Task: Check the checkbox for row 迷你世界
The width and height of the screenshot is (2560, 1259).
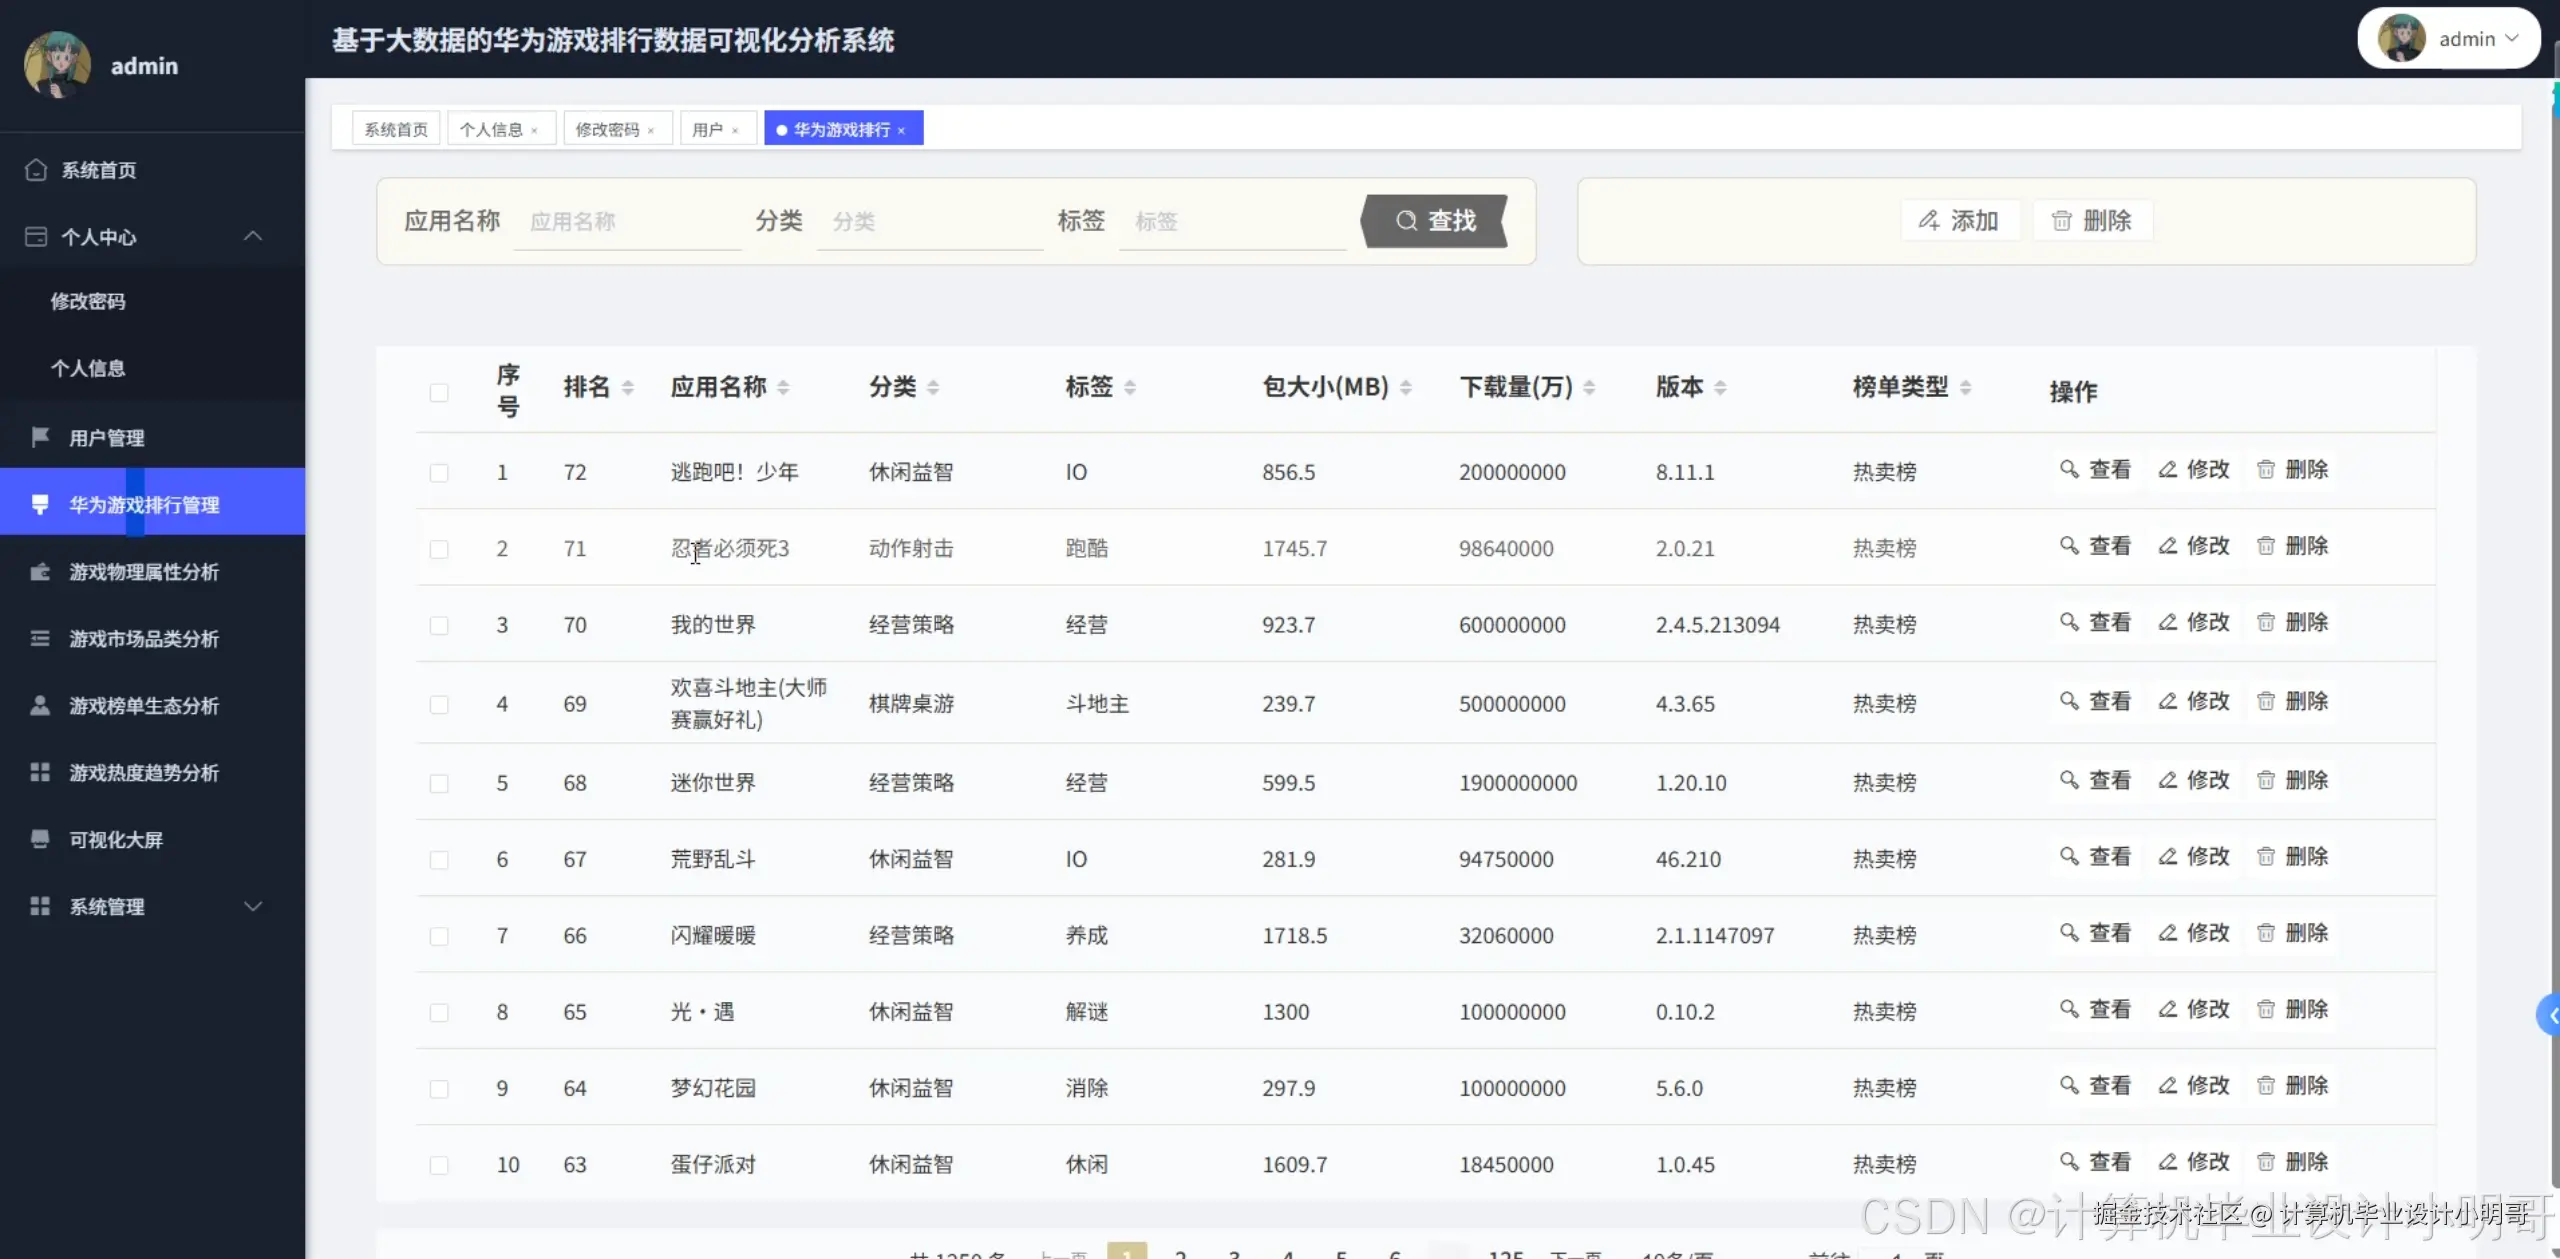Action: coord(439,783)
